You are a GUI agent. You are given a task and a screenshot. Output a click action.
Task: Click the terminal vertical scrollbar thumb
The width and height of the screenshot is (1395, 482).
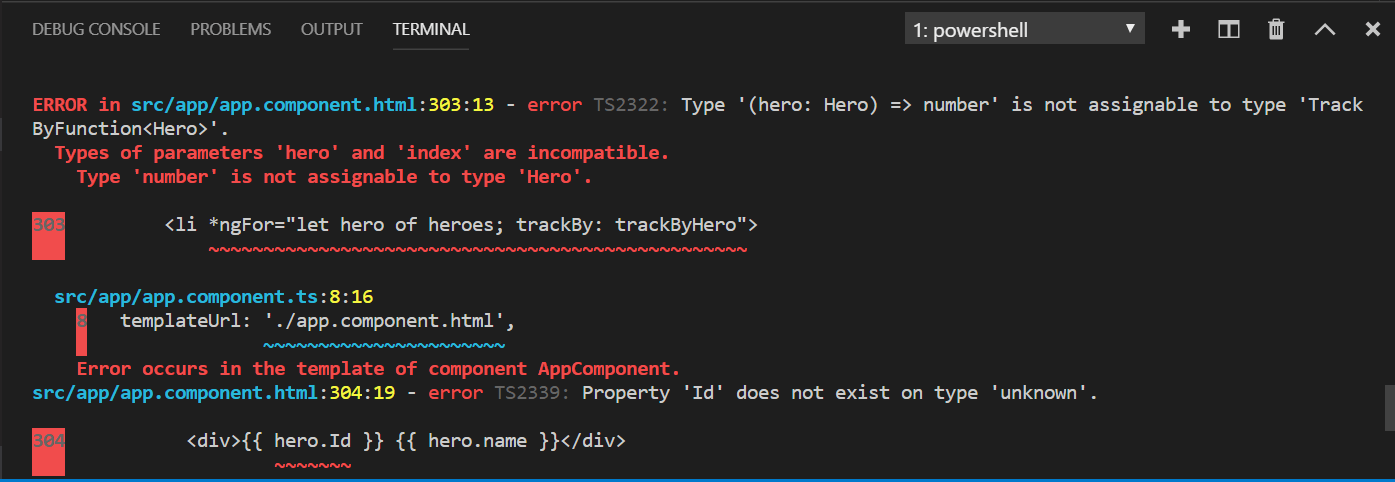click(1388, 406)
